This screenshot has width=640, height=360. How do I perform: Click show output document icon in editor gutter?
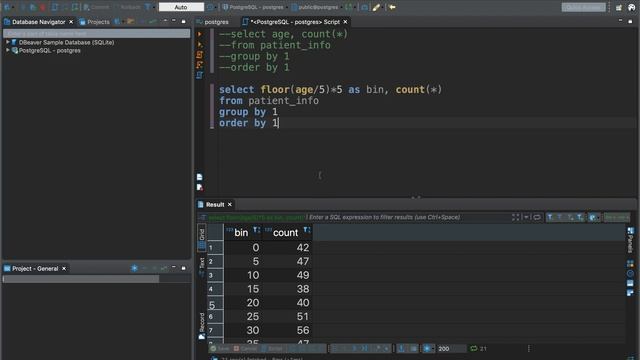click(199, 187)
